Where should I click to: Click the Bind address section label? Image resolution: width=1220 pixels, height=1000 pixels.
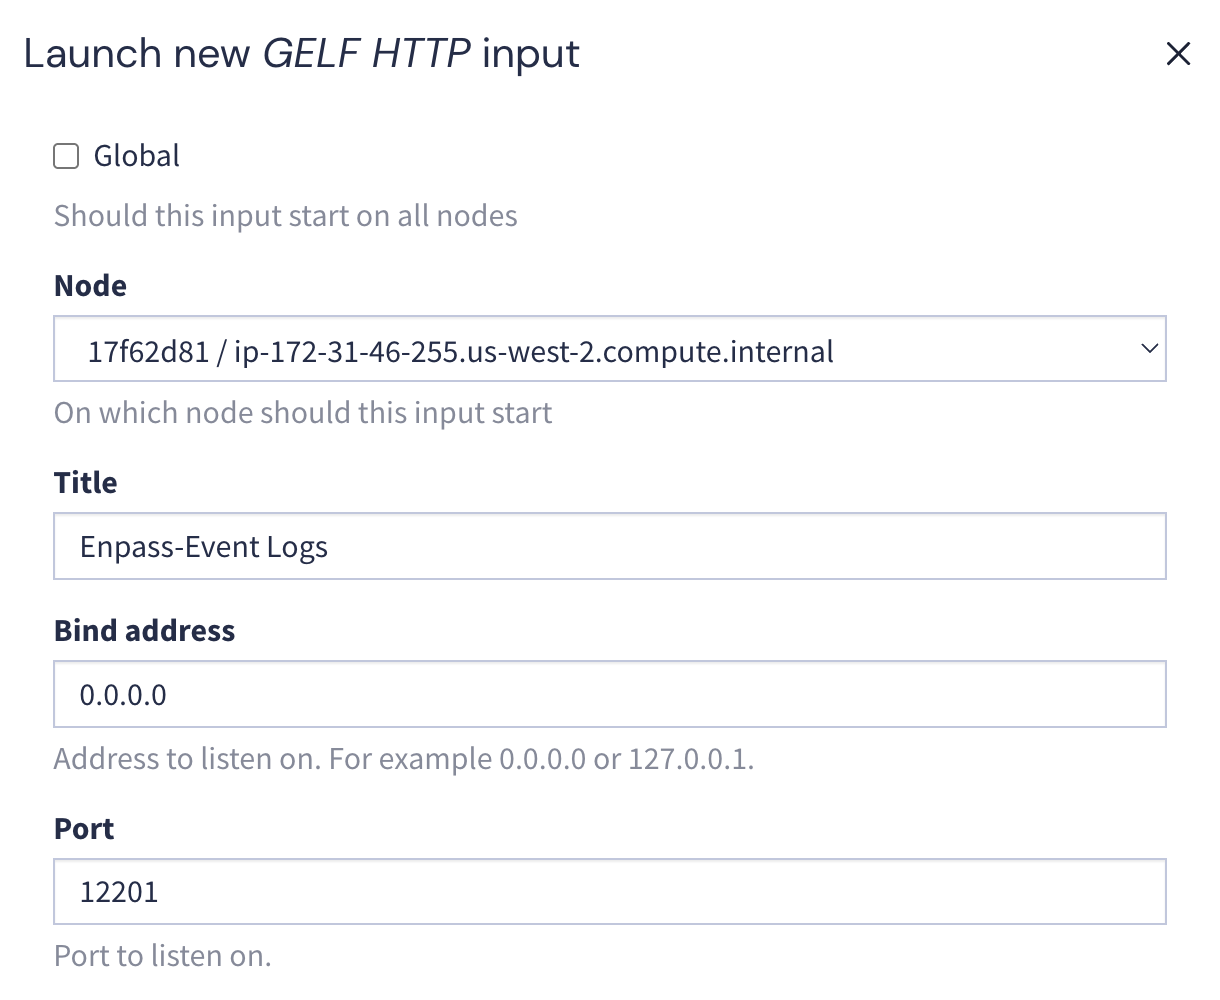pos(144,630)
